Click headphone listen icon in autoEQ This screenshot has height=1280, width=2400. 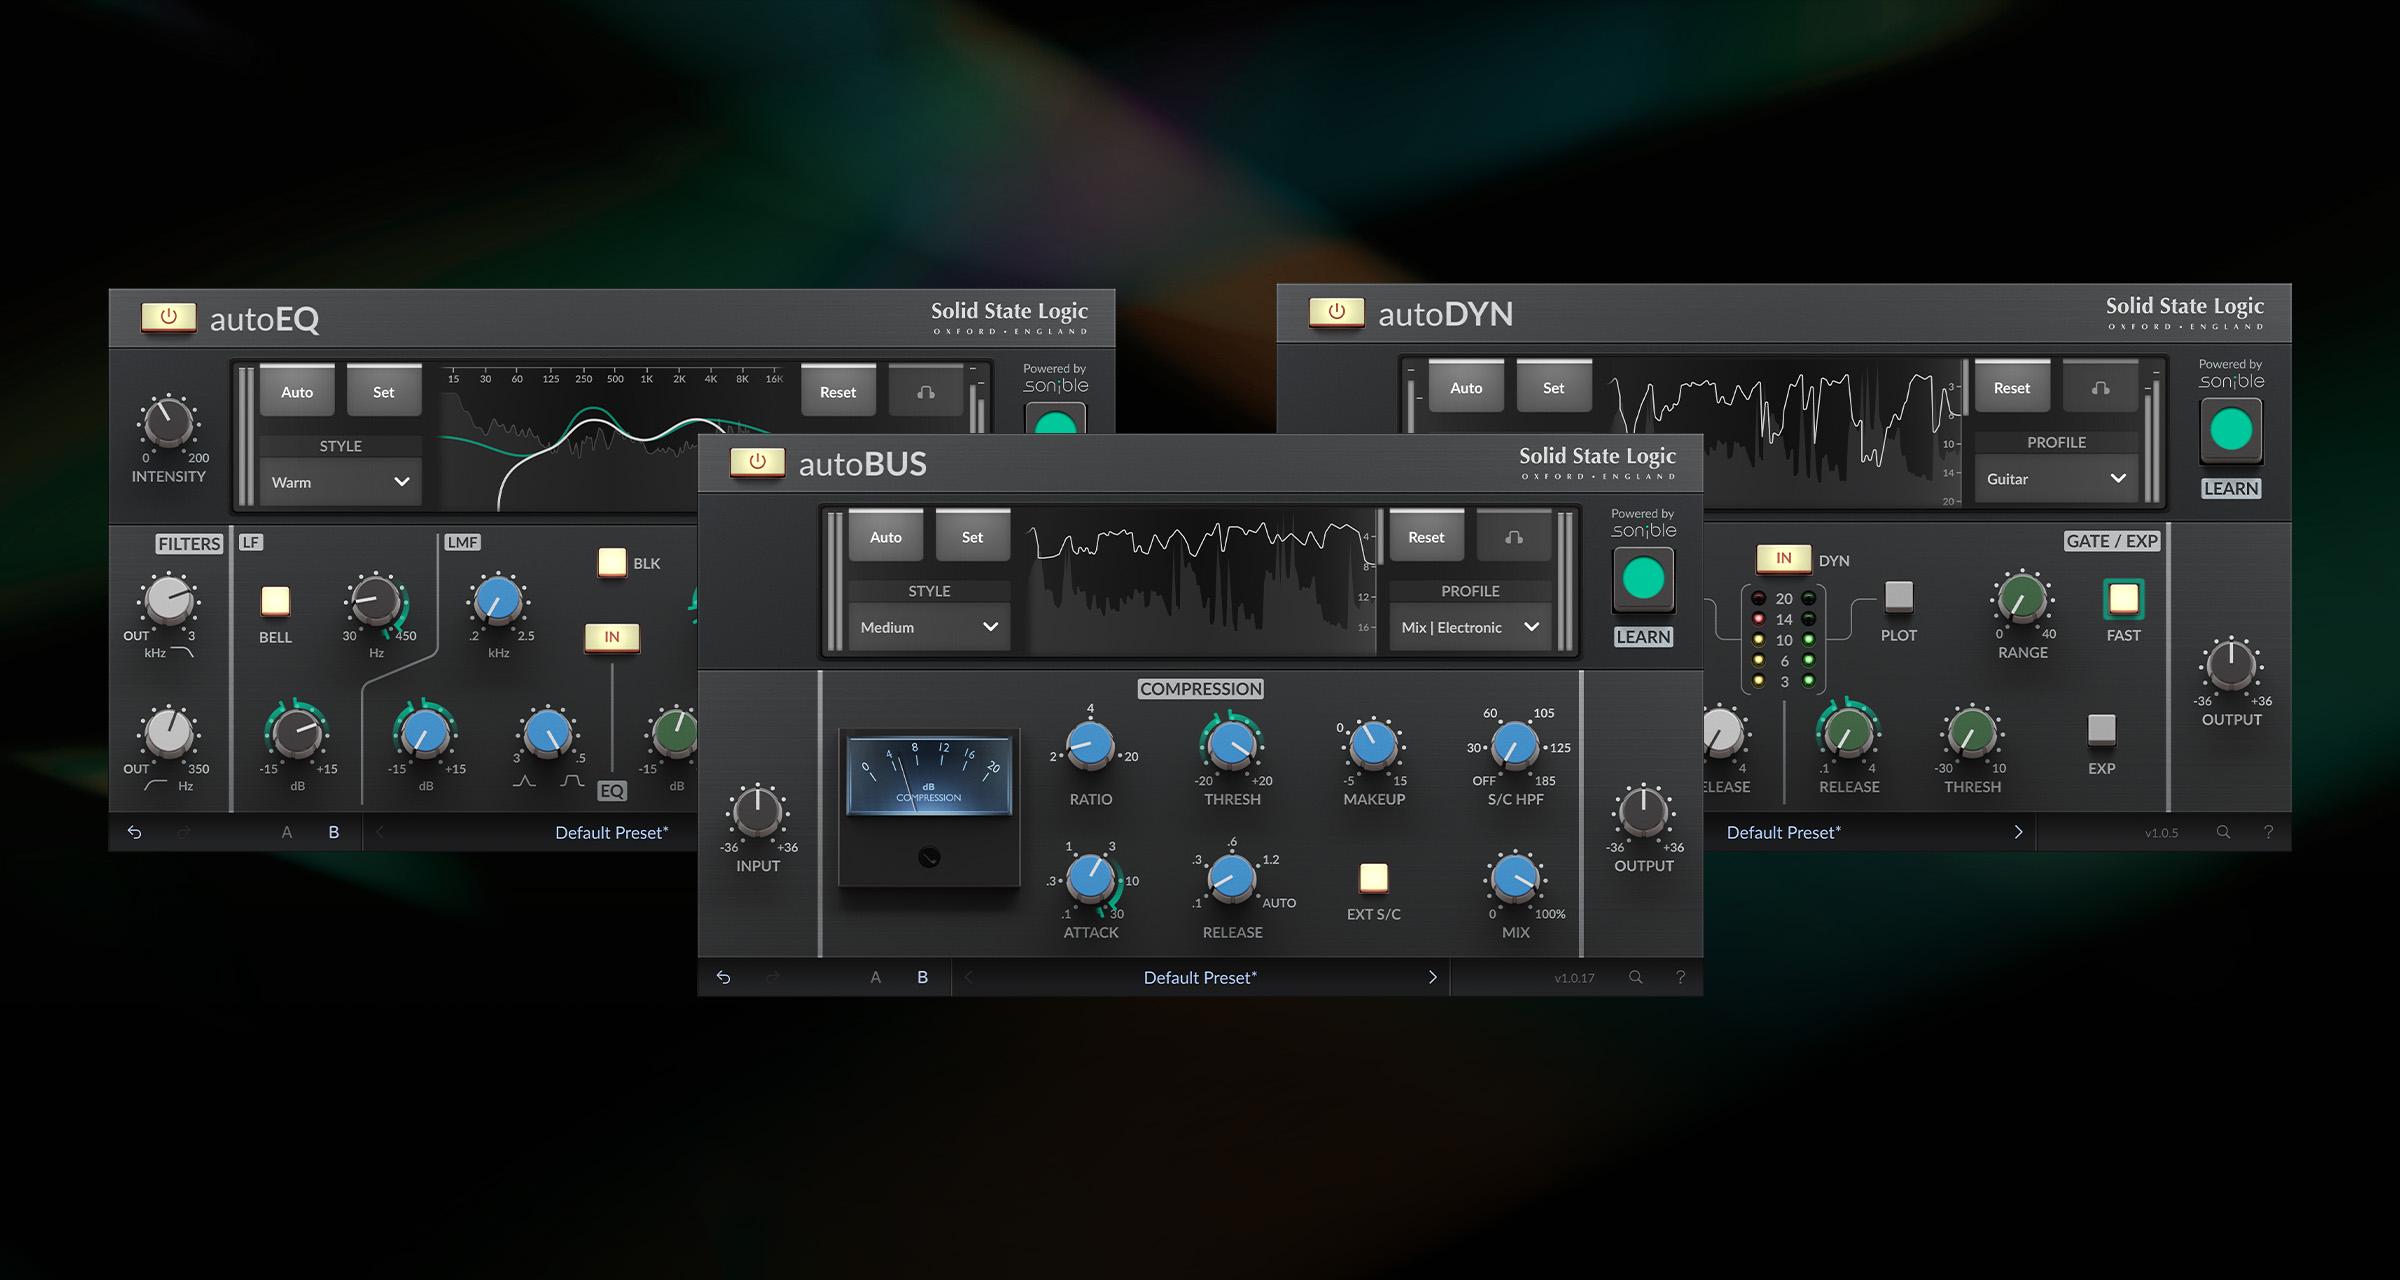coord(926,392)
